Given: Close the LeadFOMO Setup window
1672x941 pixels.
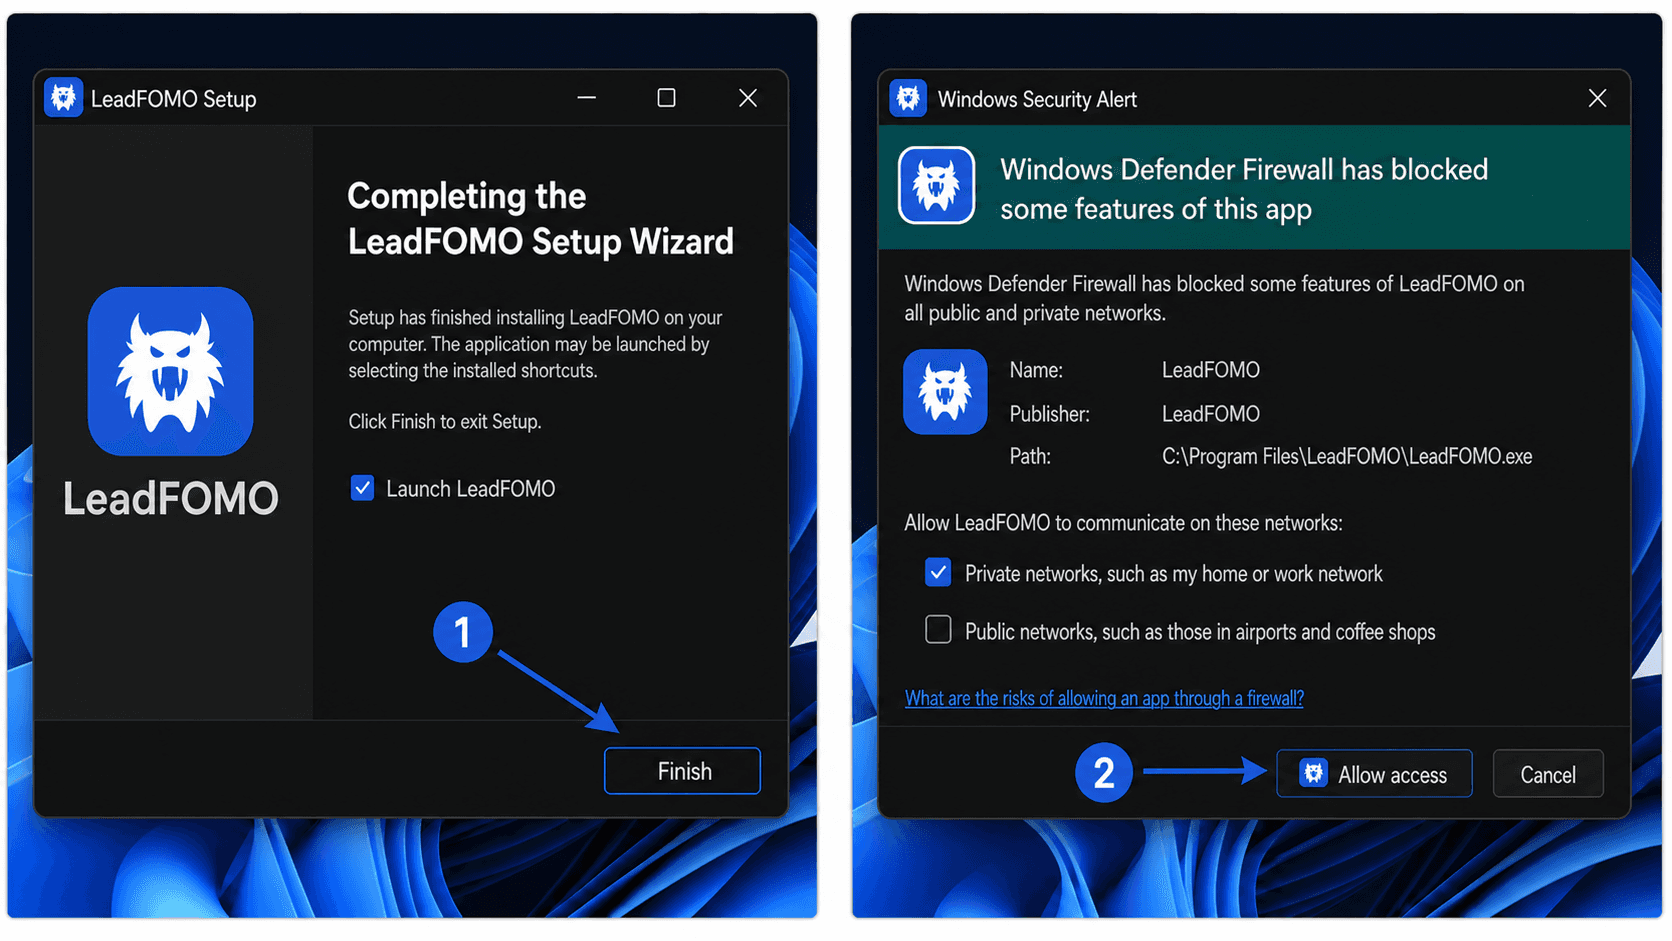Looking at the screenshot, I should pos(748,98).
